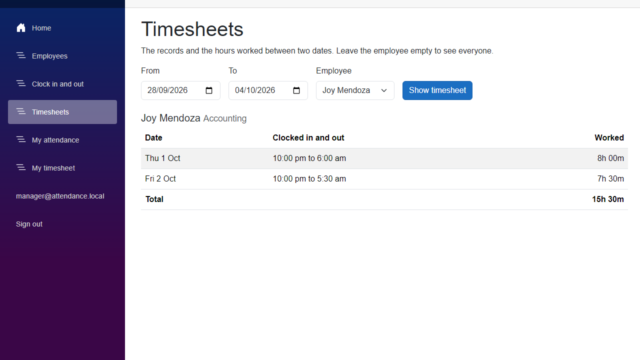Select the Thu 1 Oct date cell
The width and height of the screenshot is (640, 360).
[x=162, y=158]
